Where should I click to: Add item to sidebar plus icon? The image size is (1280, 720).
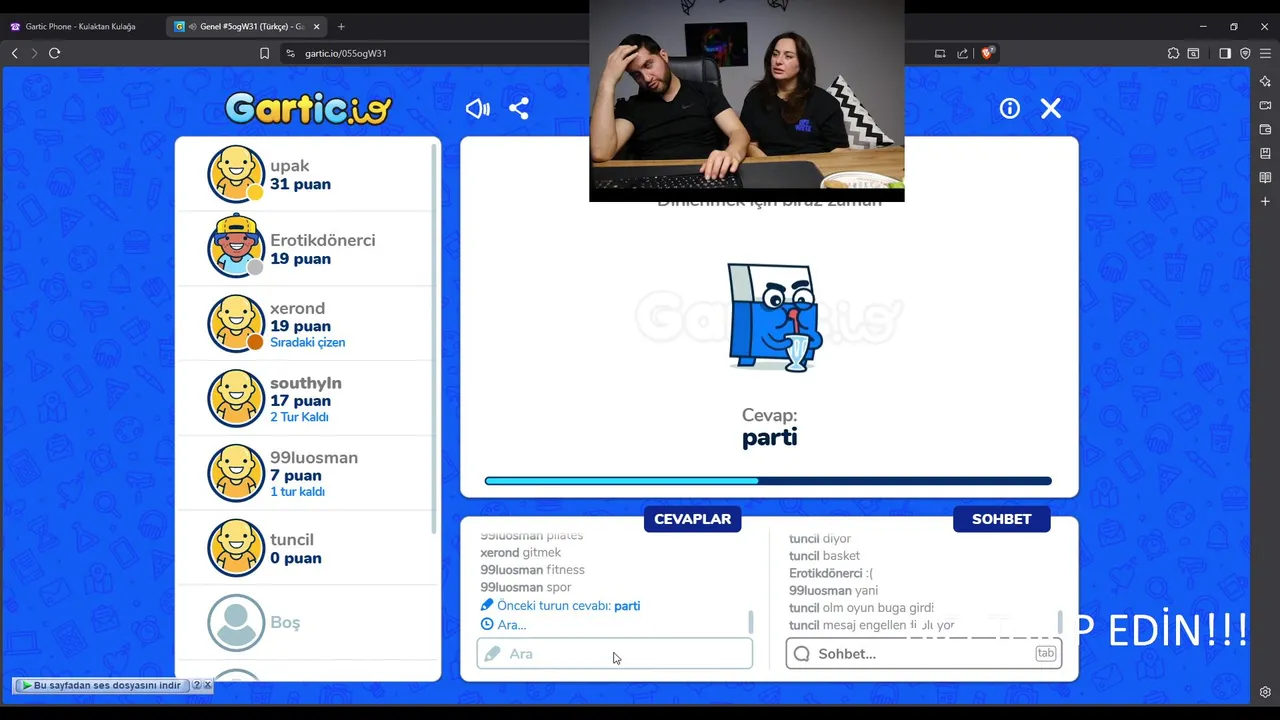(x=1265, y=201)
